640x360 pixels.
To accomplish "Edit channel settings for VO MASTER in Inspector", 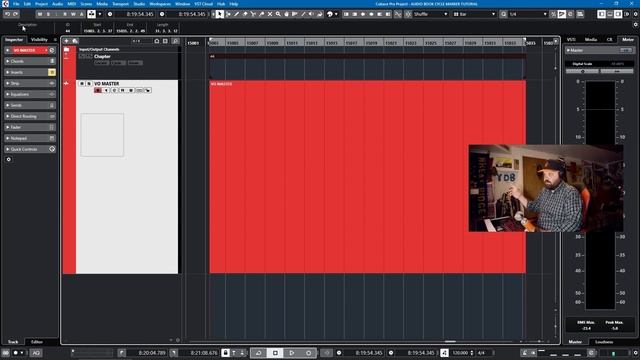I will tap(52, 50).
